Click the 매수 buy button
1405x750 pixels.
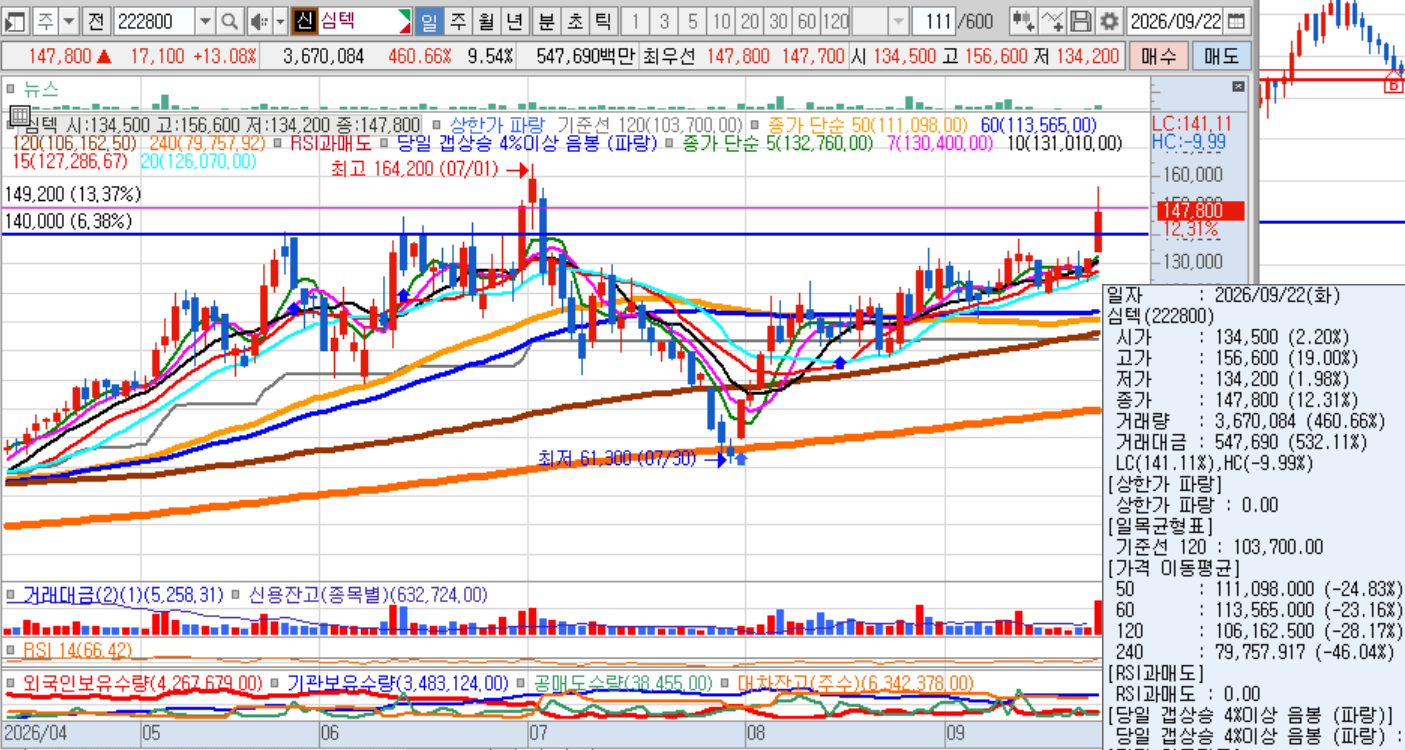[x=1158, y=56]
